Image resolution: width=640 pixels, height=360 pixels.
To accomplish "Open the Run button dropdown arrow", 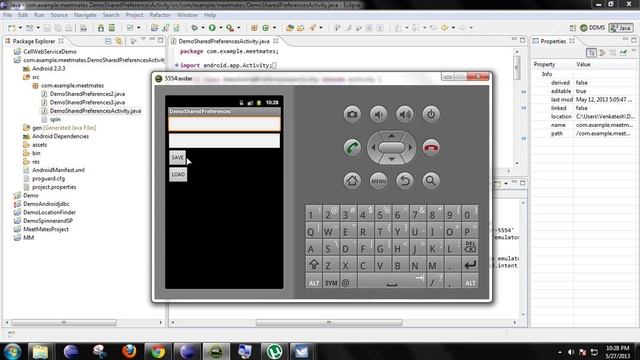I will (220, 28).
